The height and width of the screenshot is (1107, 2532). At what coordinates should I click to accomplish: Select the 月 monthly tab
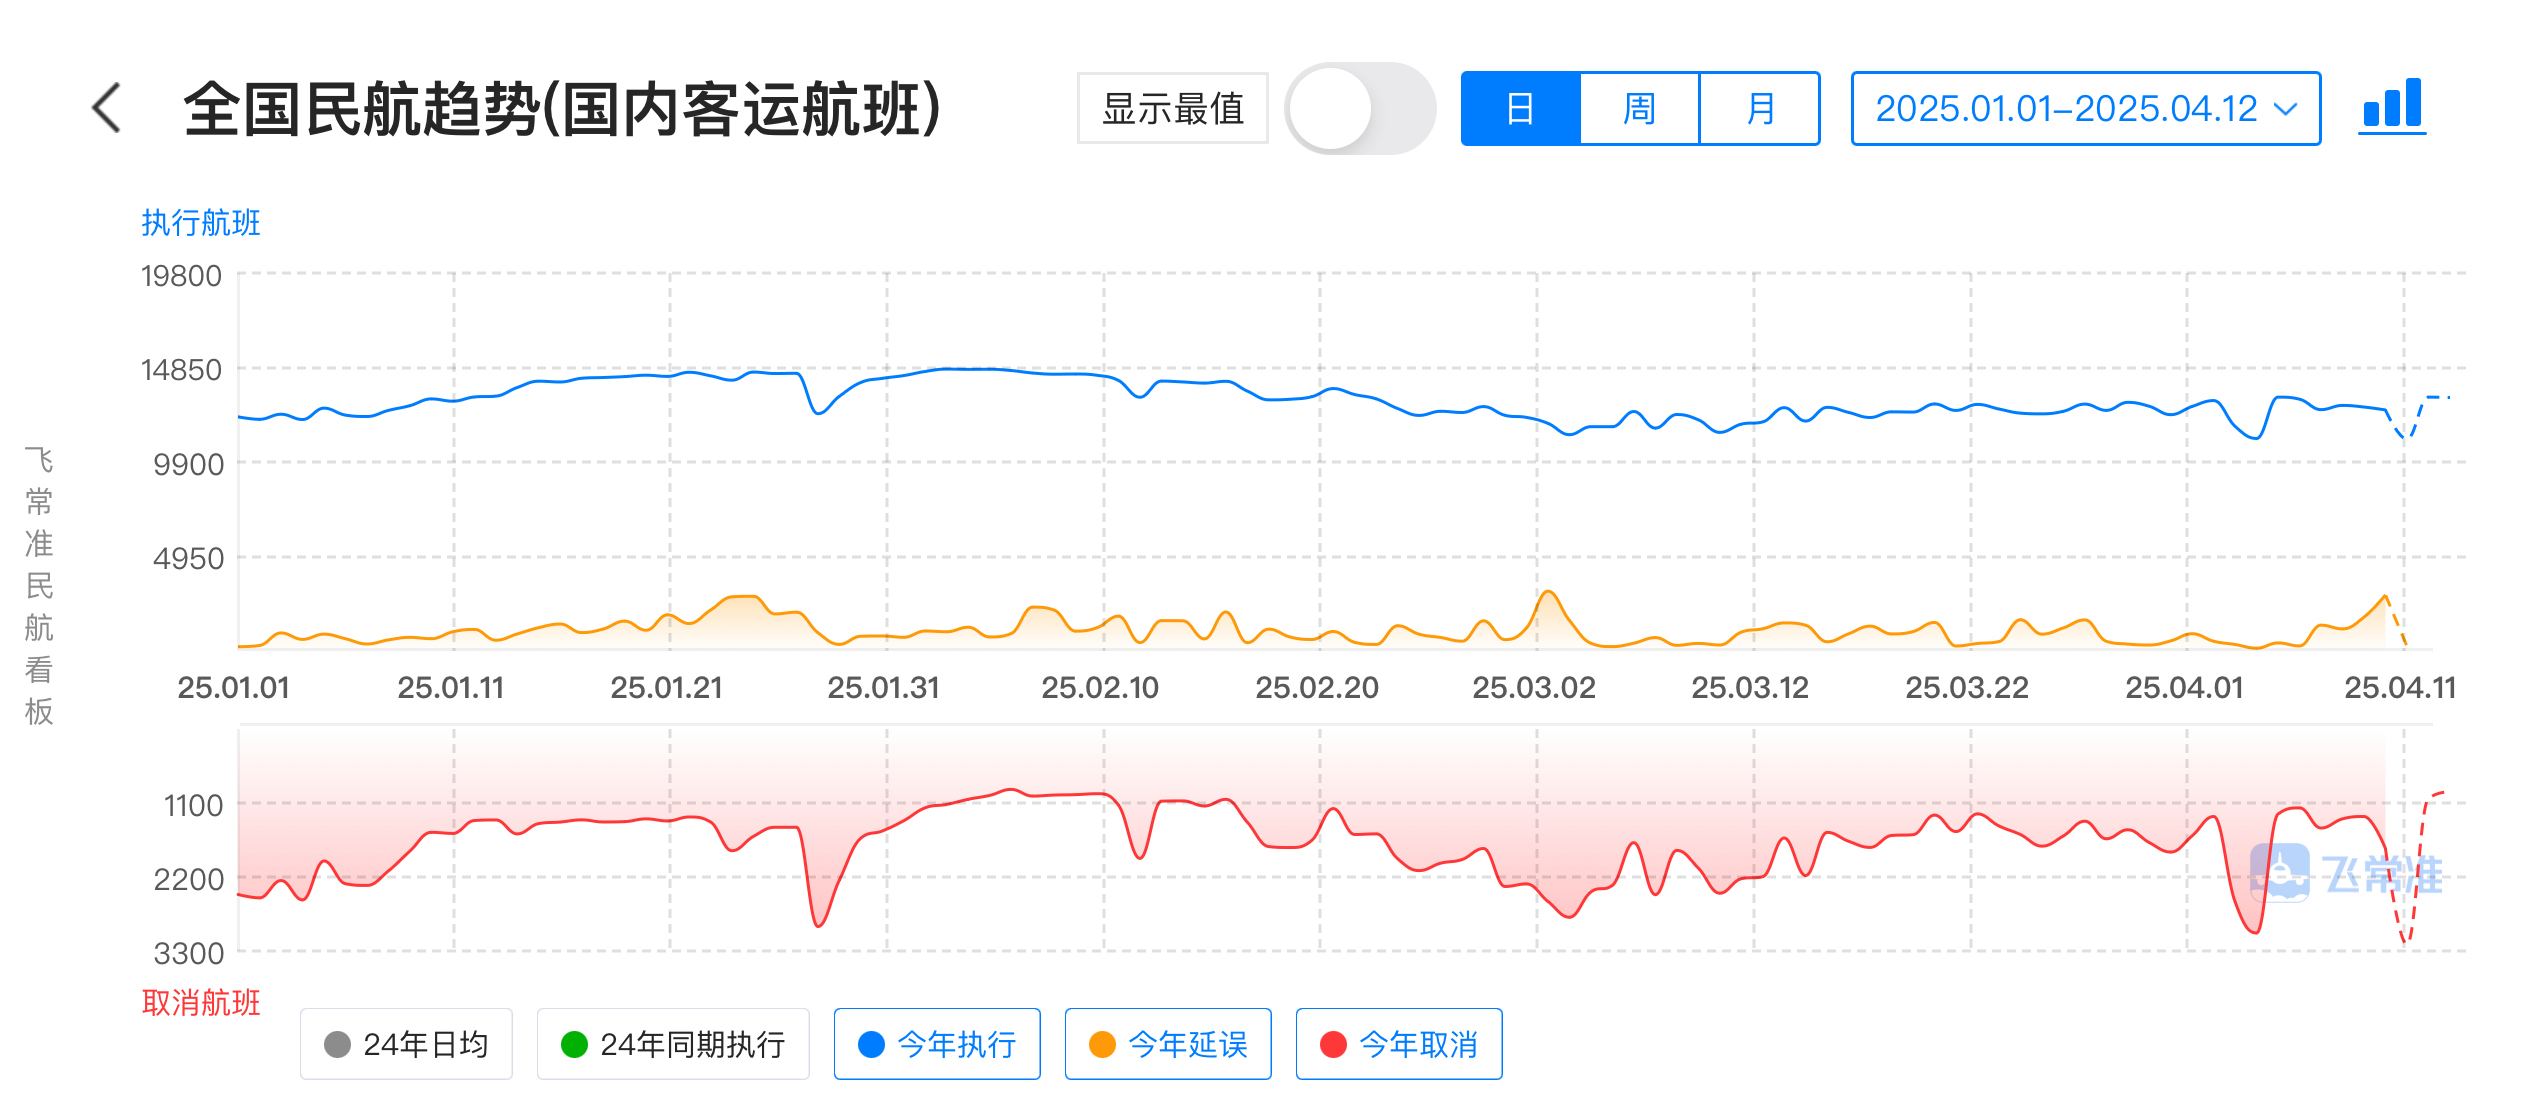(1760, 108)
